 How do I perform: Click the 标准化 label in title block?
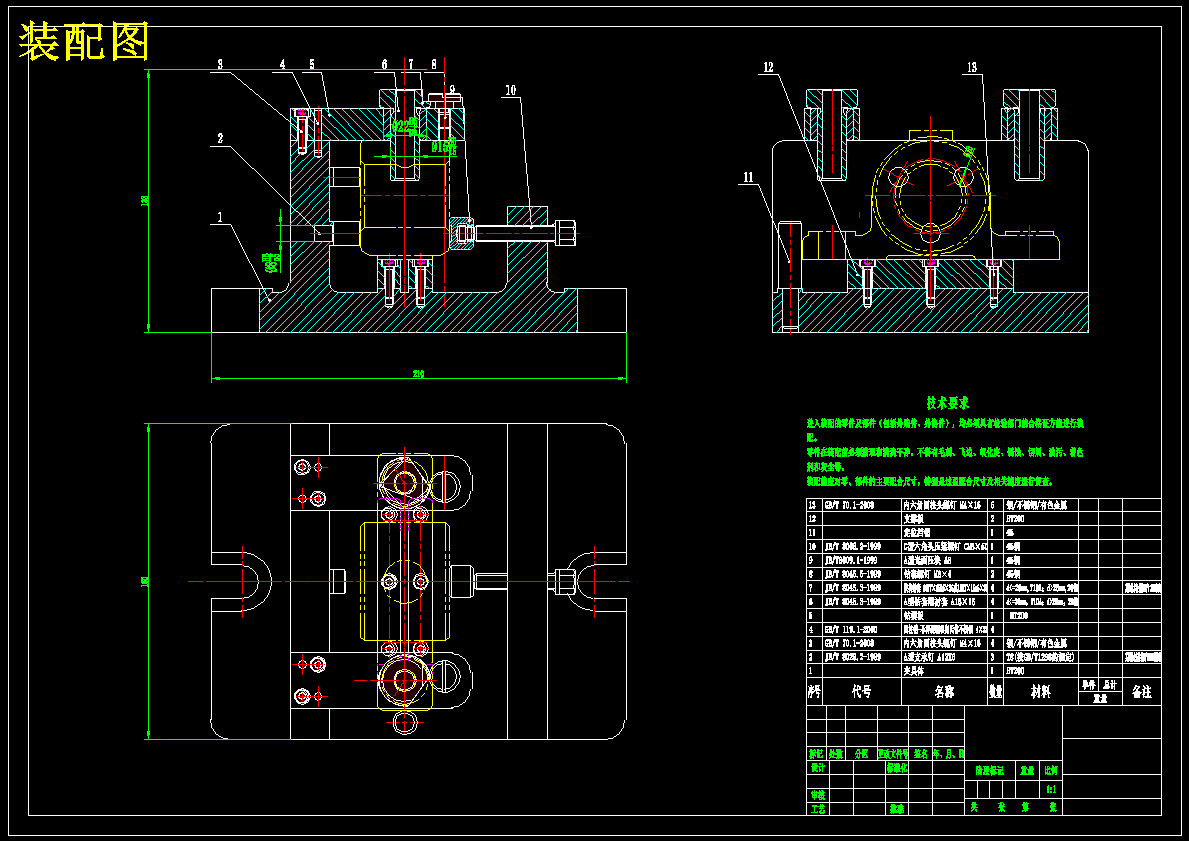(x=897, y=767)
